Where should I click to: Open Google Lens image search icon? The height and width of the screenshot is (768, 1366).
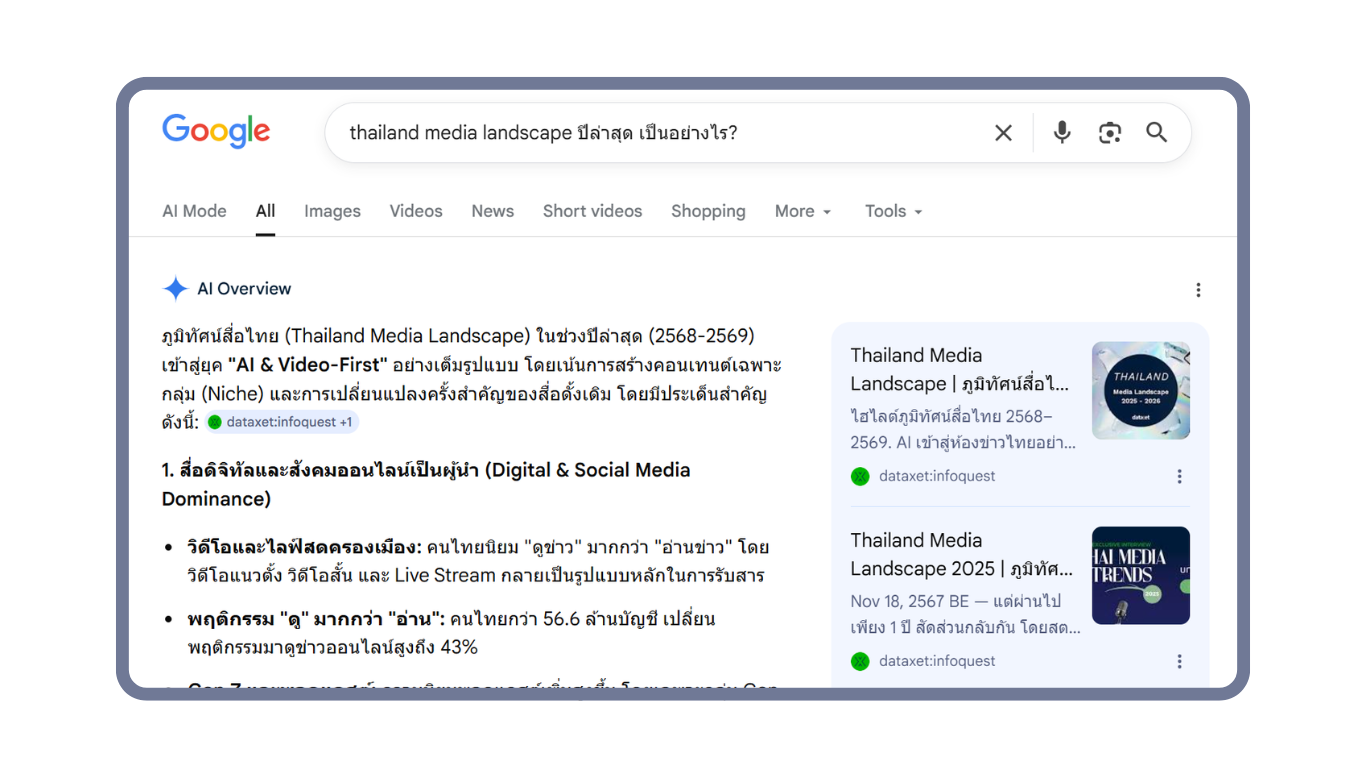click(1109, 133)
